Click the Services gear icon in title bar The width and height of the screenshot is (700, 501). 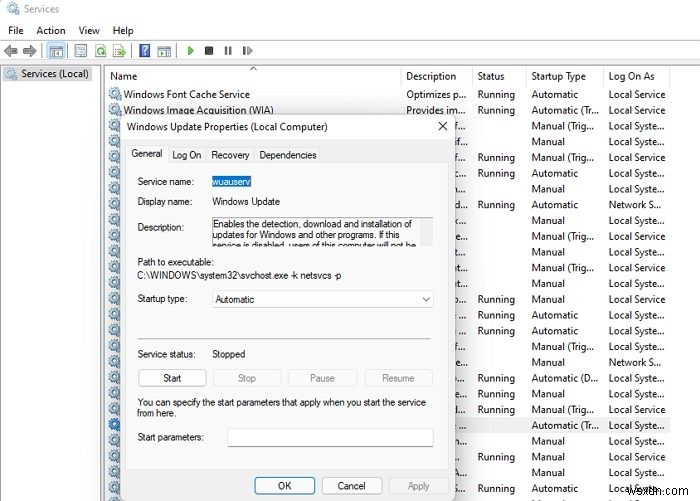(13, 8)
